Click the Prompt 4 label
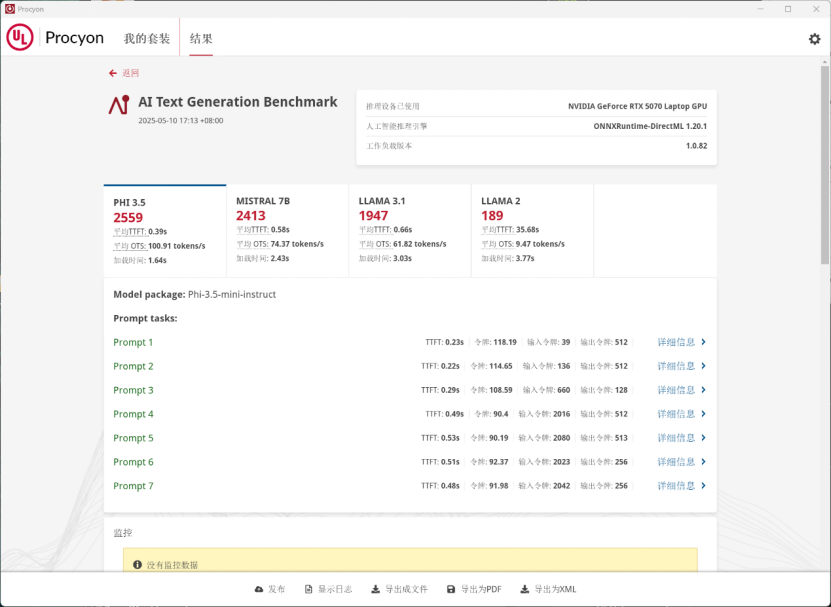Viewport: 831px width, 607px height. [134, 414]
